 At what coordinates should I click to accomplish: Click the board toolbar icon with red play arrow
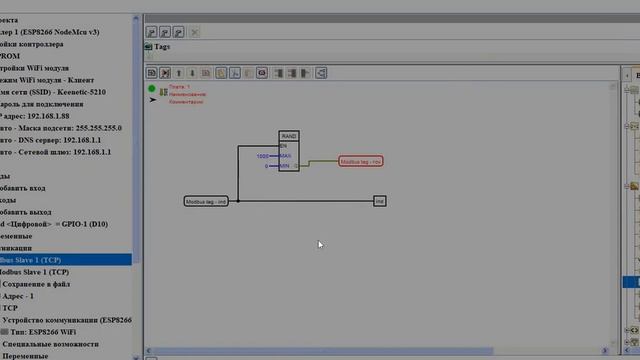tap(165, 73)
